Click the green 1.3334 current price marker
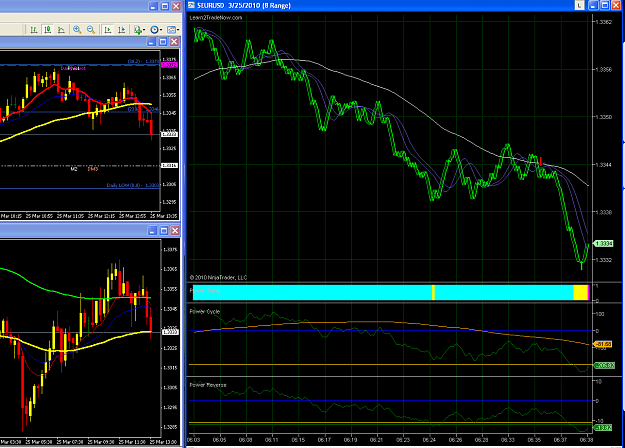Screen dimensions: 625x448 click(603, 244)
